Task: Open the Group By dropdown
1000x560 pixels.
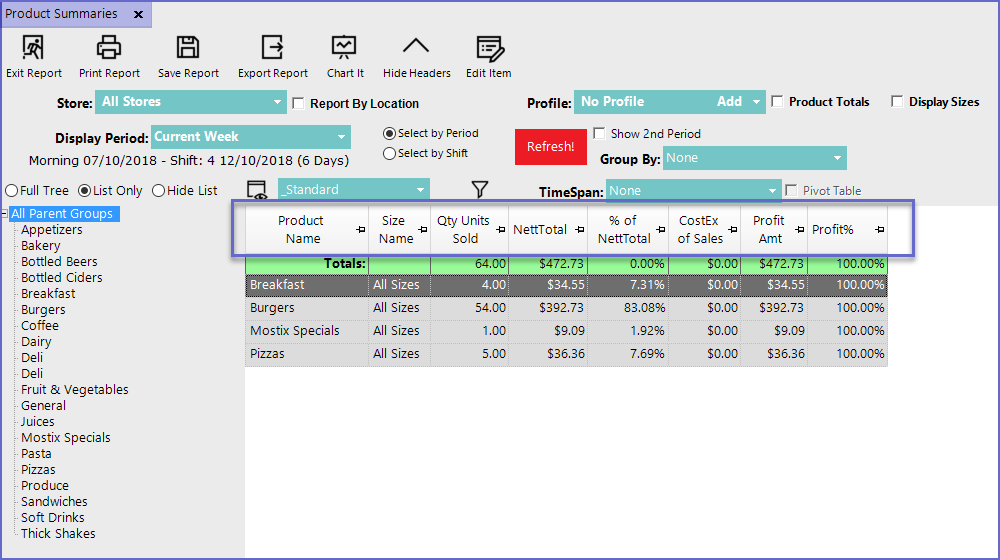Action: (x=754, y=158)
